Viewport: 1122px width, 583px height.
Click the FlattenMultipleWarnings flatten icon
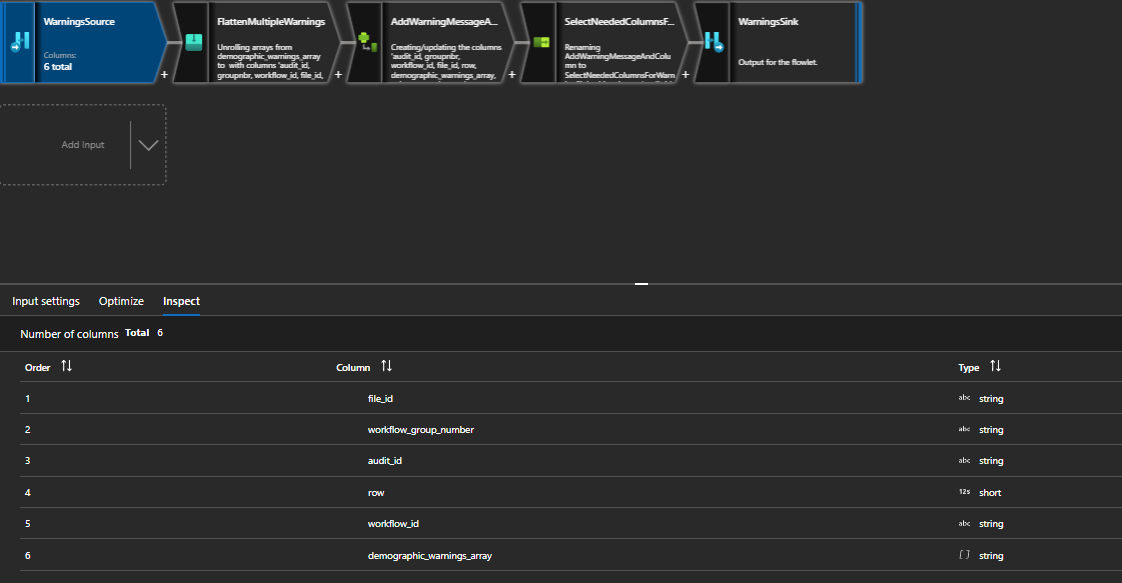(194, 42)
